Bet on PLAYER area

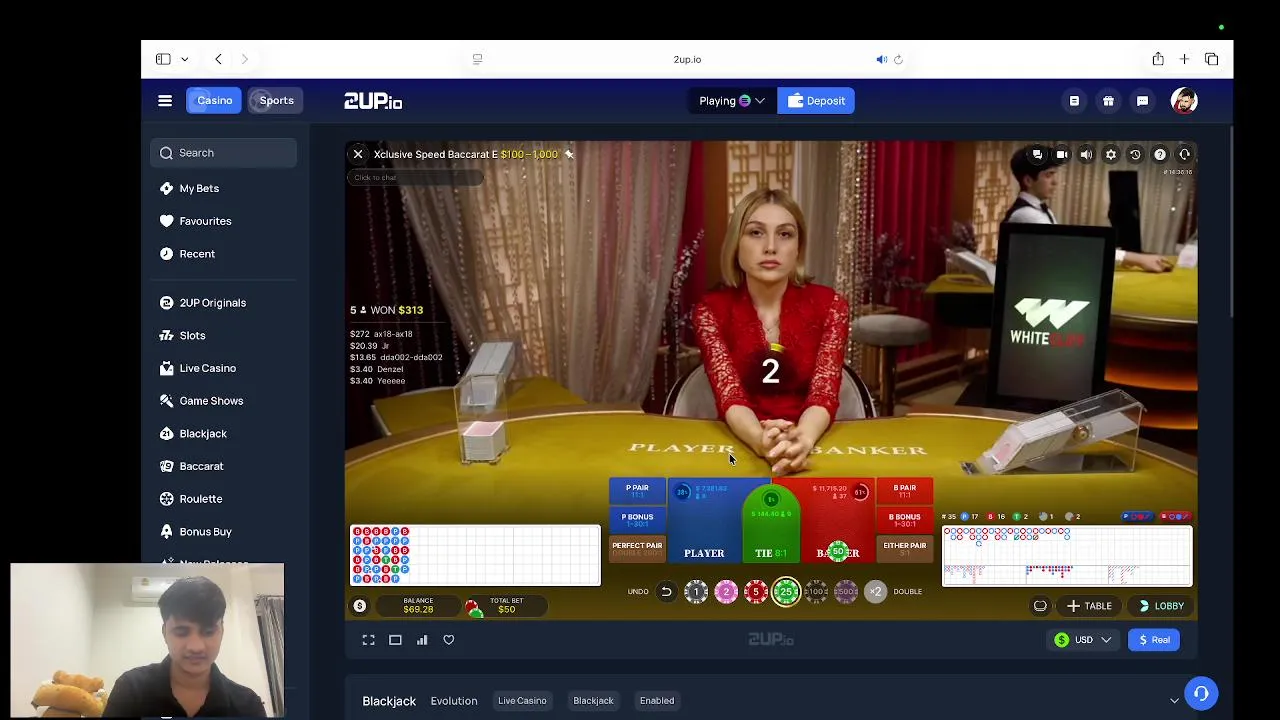[704, 520]
